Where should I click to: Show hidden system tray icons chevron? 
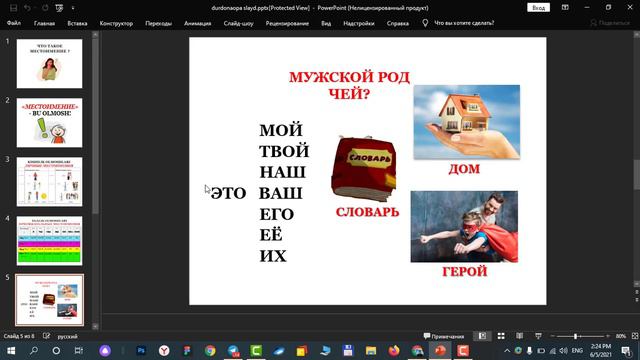pyautogui.click(x=507, y=351)
